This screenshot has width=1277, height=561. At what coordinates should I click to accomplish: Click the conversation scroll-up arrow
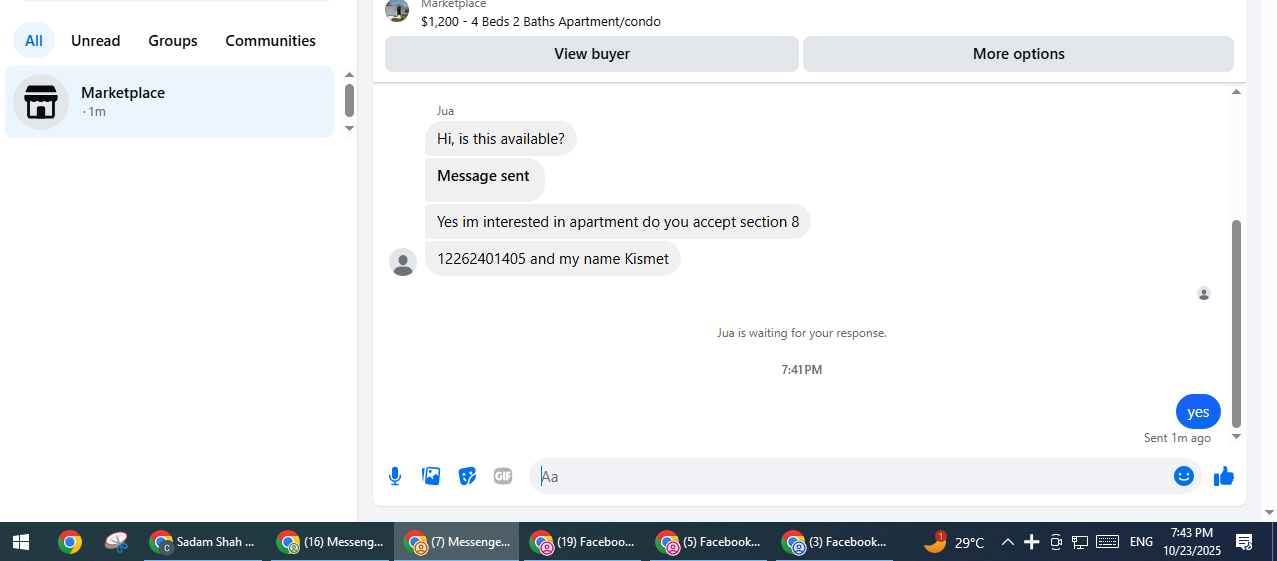pos(1236,92)
